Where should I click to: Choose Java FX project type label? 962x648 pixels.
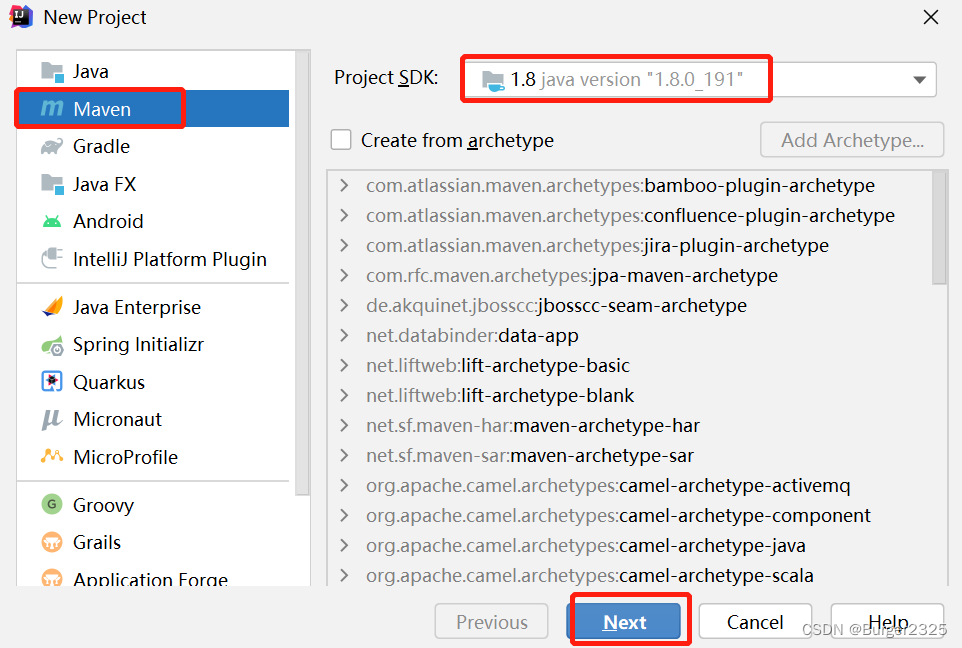(104, 184)
